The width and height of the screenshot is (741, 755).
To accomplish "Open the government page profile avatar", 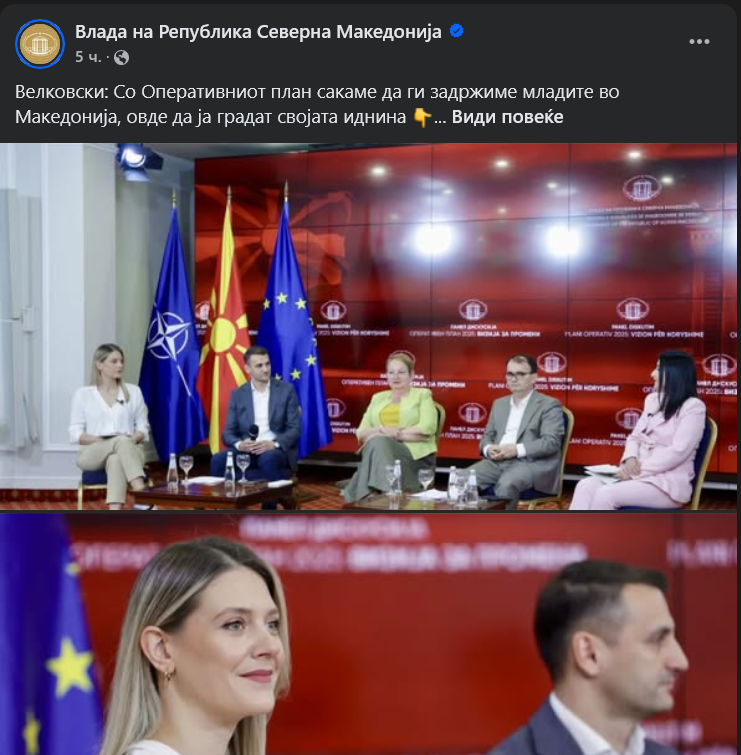I will tap(40, 44).
